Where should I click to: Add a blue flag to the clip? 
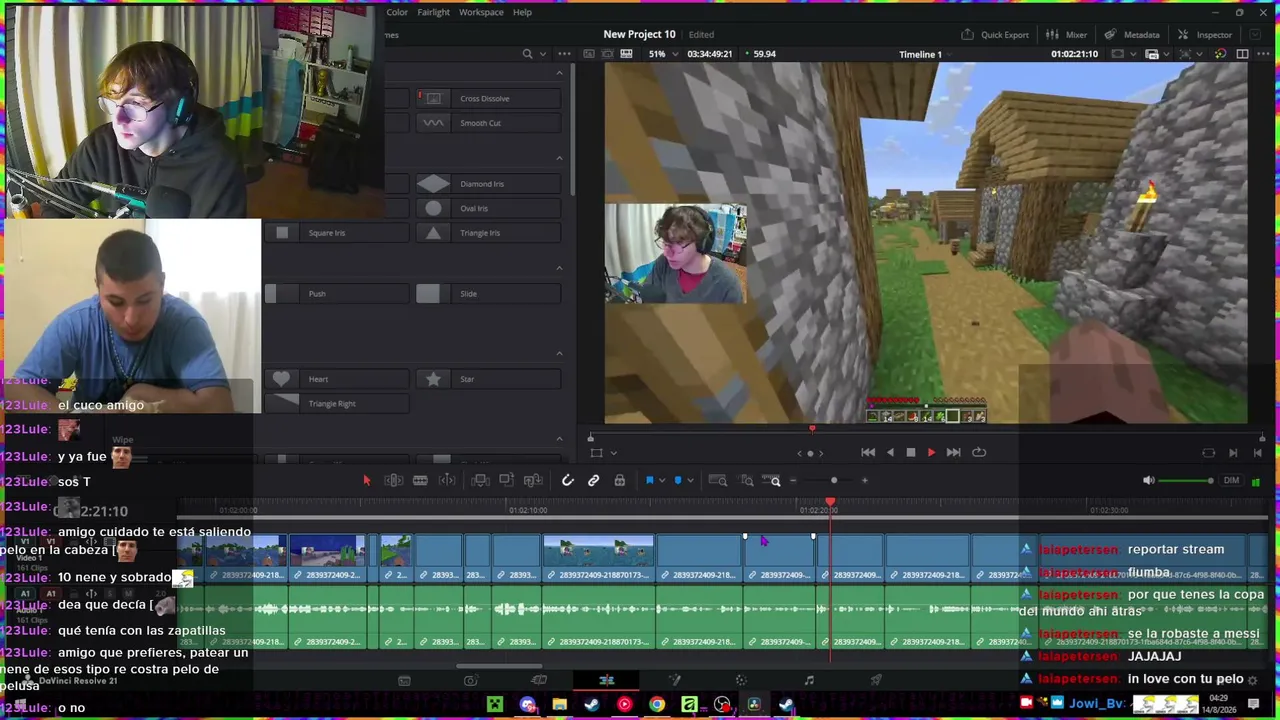649,481
